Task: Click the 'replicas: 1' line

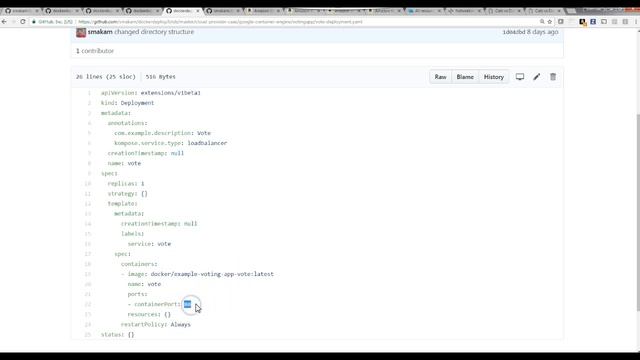Action: (x=126, y=183)
